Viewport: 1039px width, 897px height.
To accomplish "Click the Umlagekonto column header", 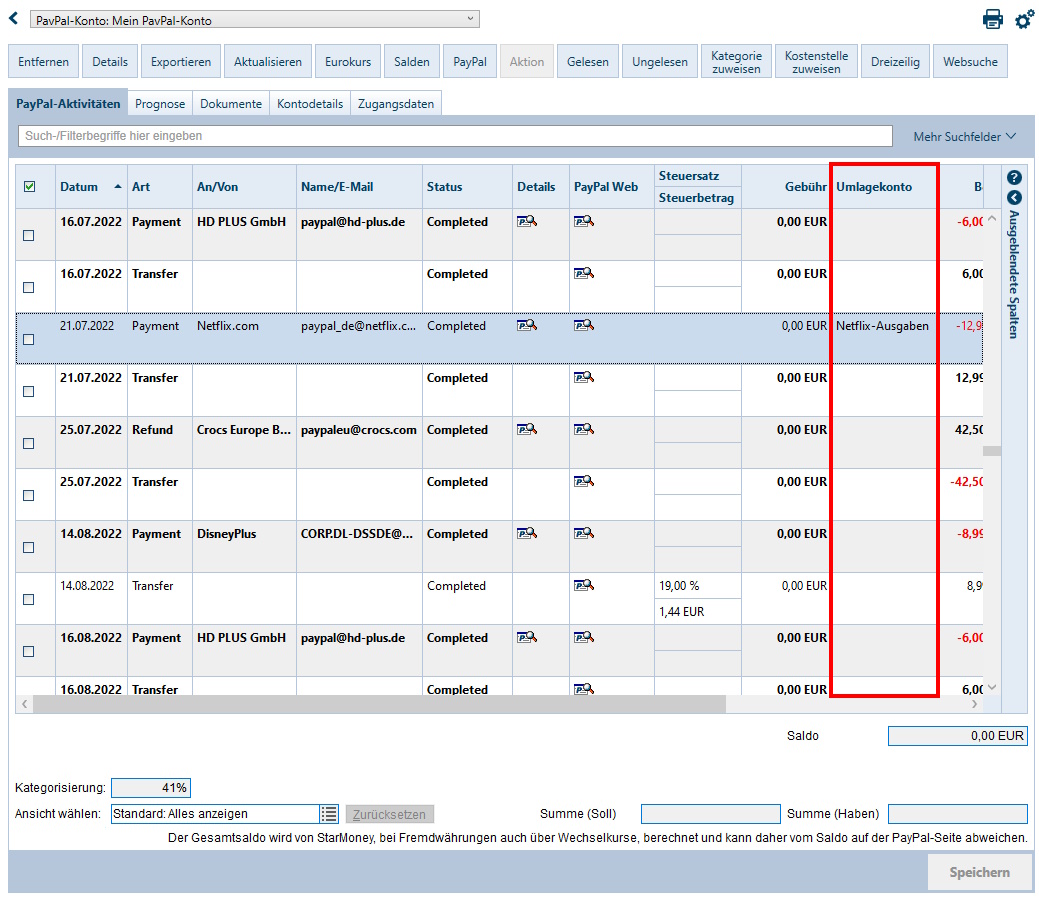I will 884,187.
